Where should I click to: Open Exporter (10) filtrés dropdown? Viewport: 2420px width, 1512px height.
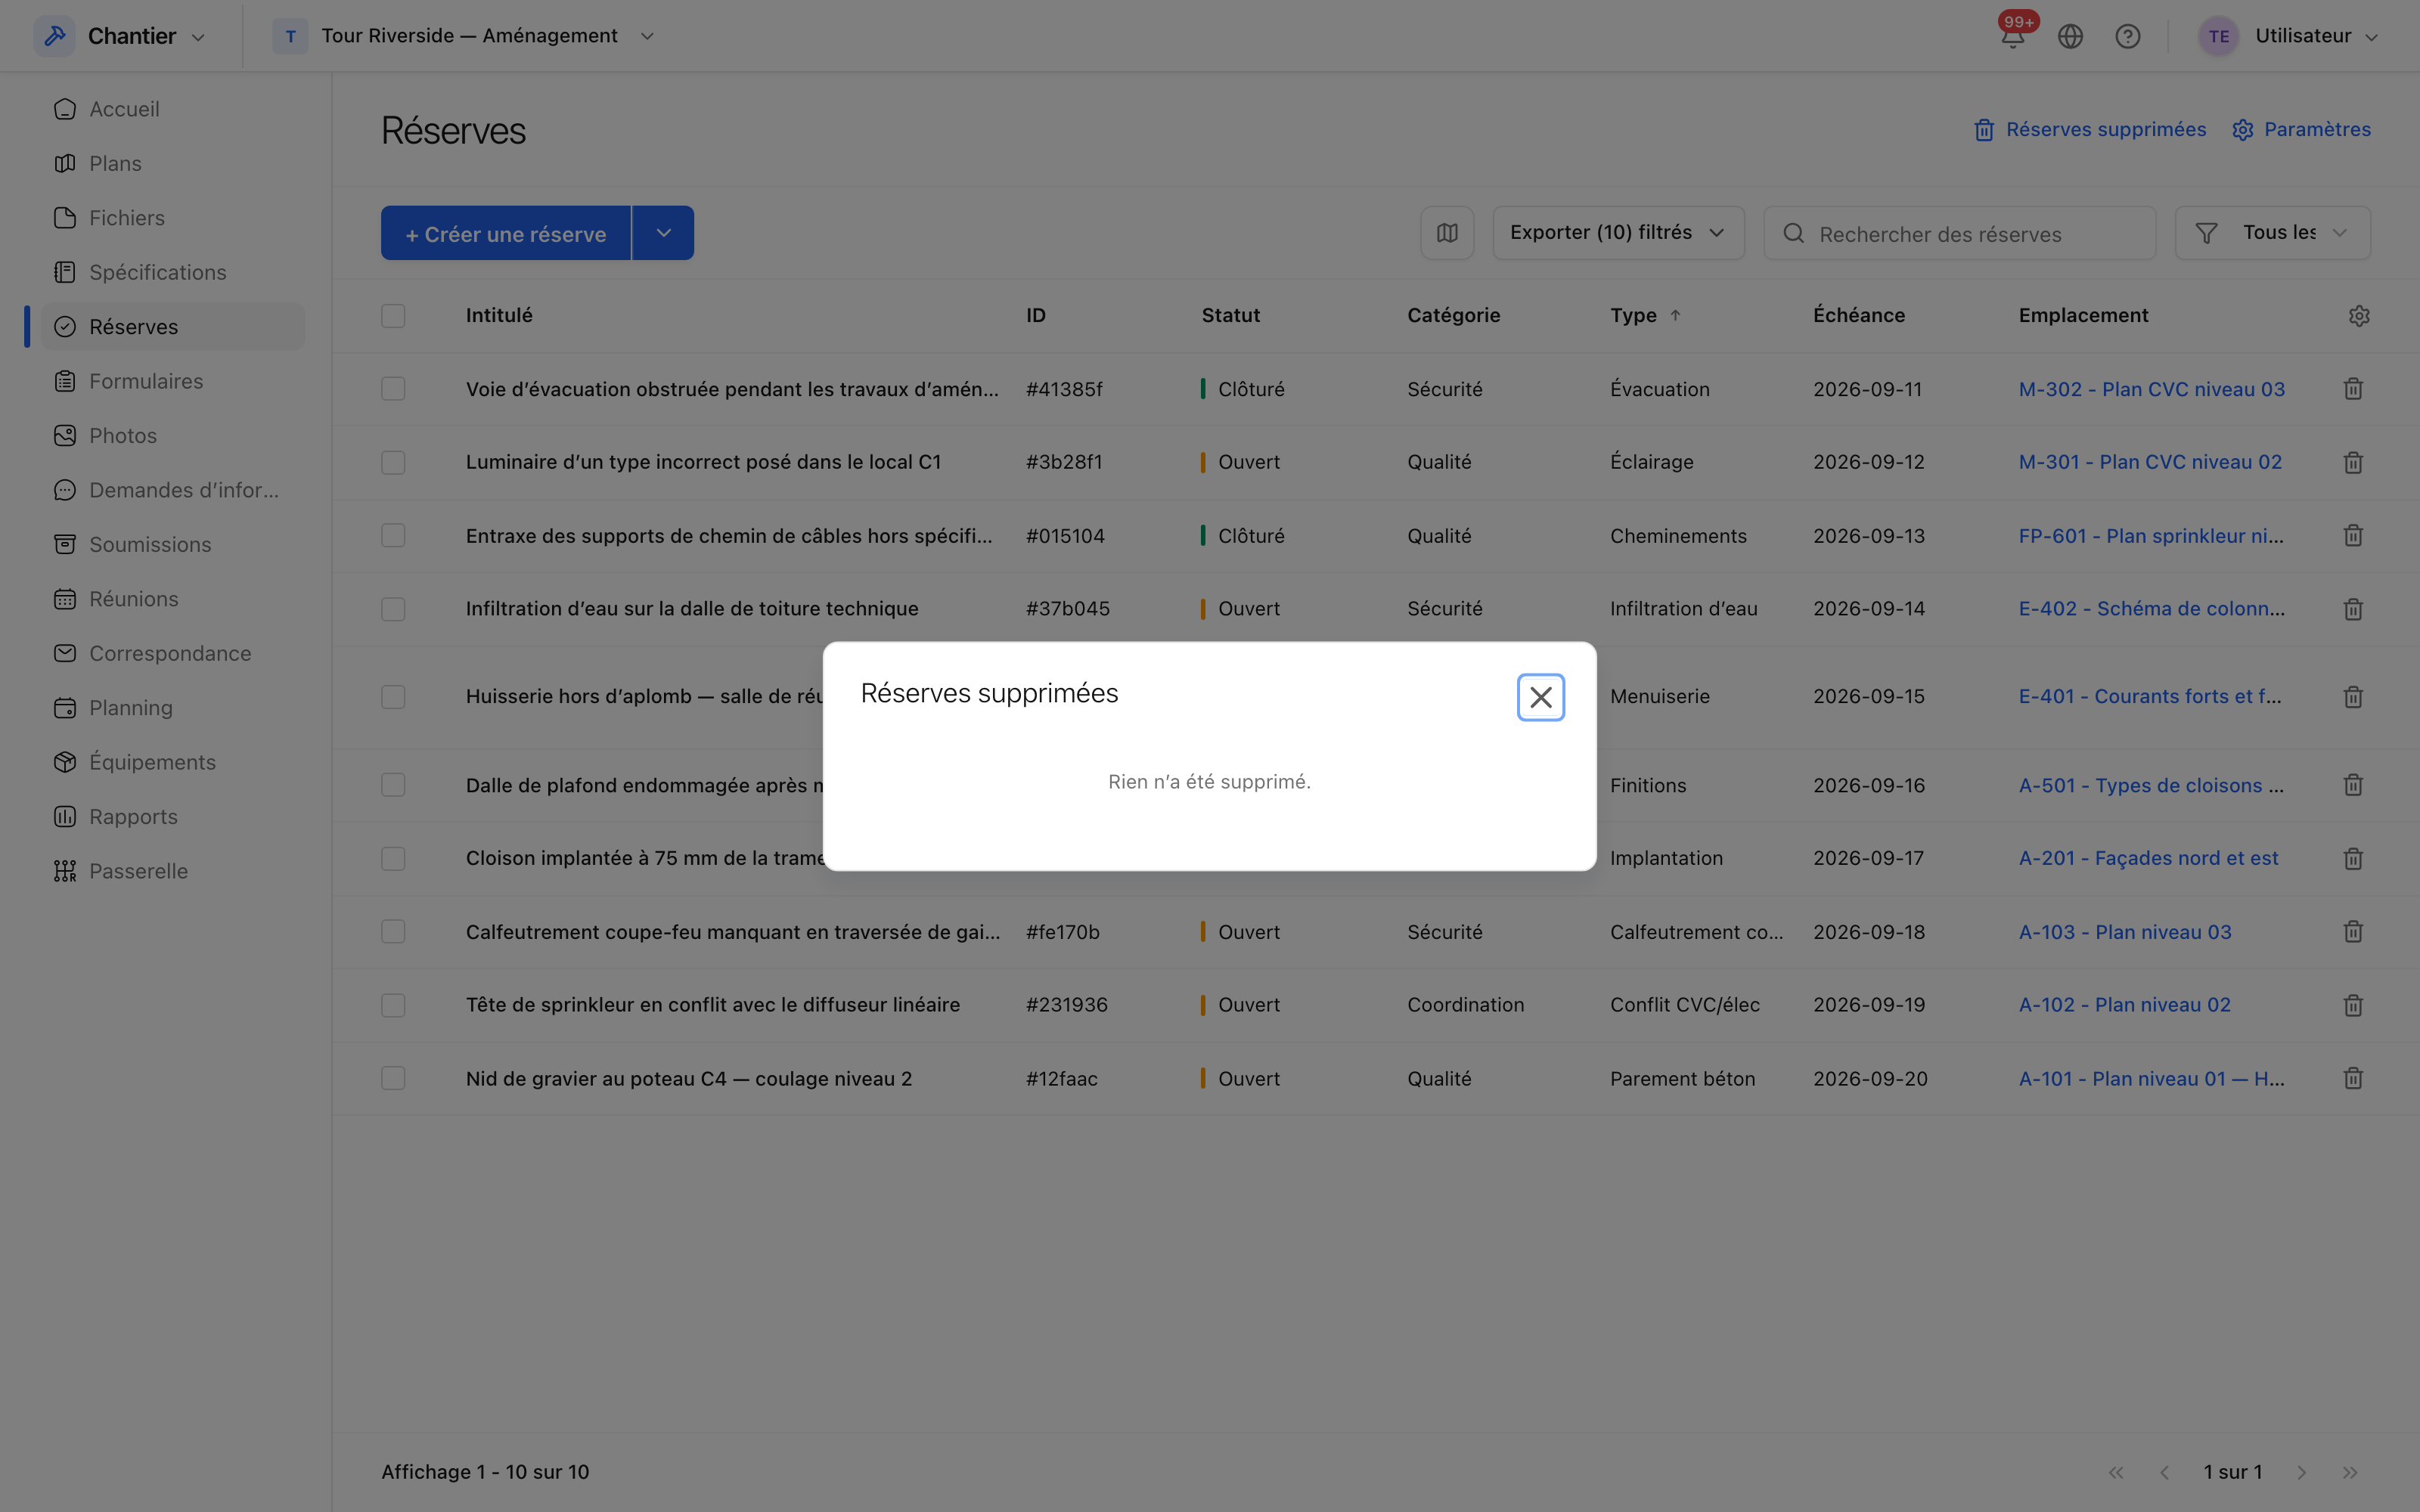1618,233
